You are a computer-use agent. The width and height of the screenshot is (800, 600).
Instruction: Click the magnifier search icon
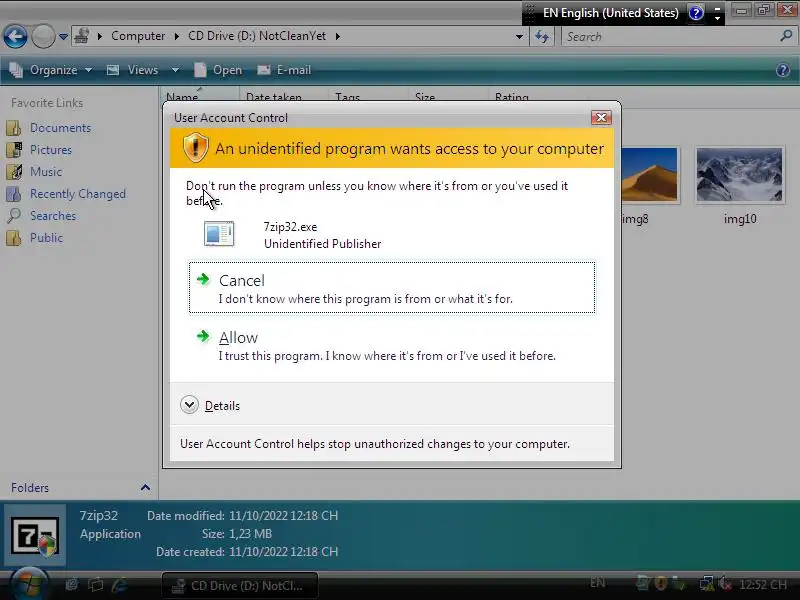(x=786, y=36)
